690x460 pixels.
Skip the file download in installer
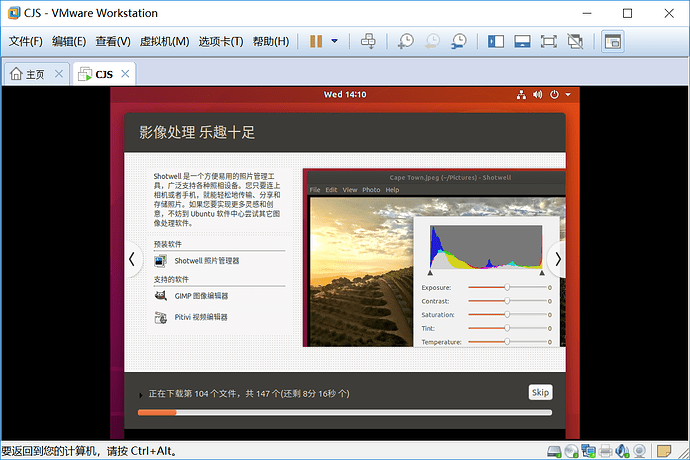pos(540,392)
